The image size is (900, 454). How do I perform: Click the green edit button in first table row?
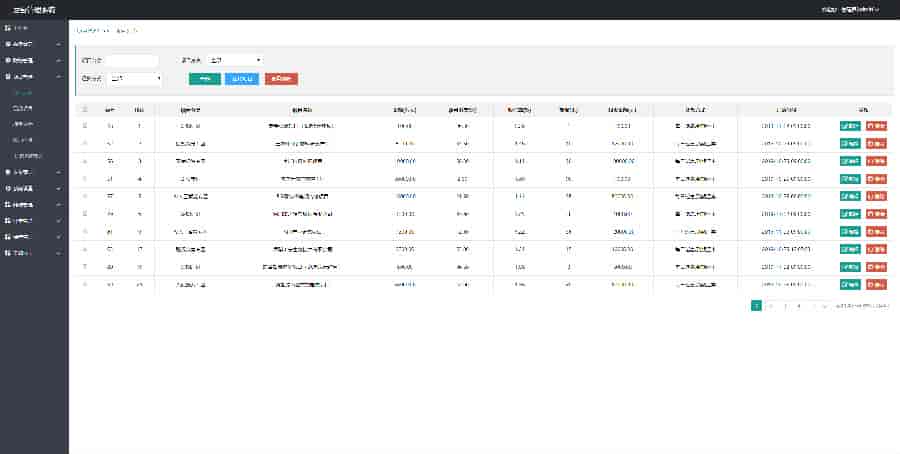pos(850,126)
